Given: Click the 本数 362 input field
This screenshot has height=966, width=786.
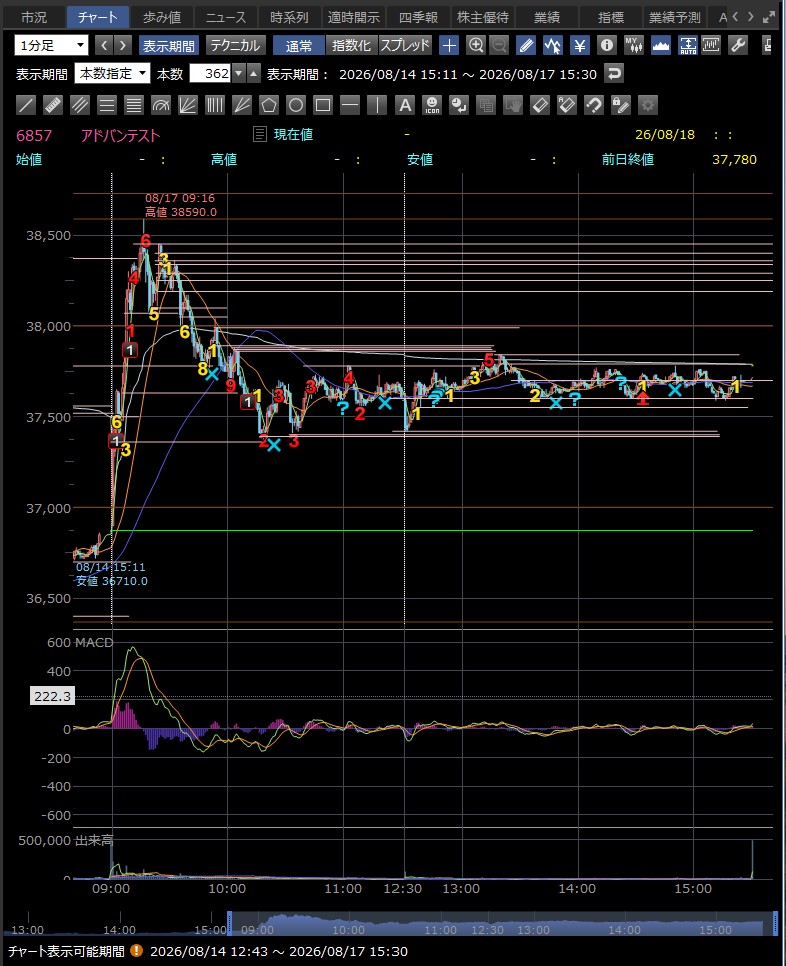Looking at the screenshot, I should [x=210, y=74].
